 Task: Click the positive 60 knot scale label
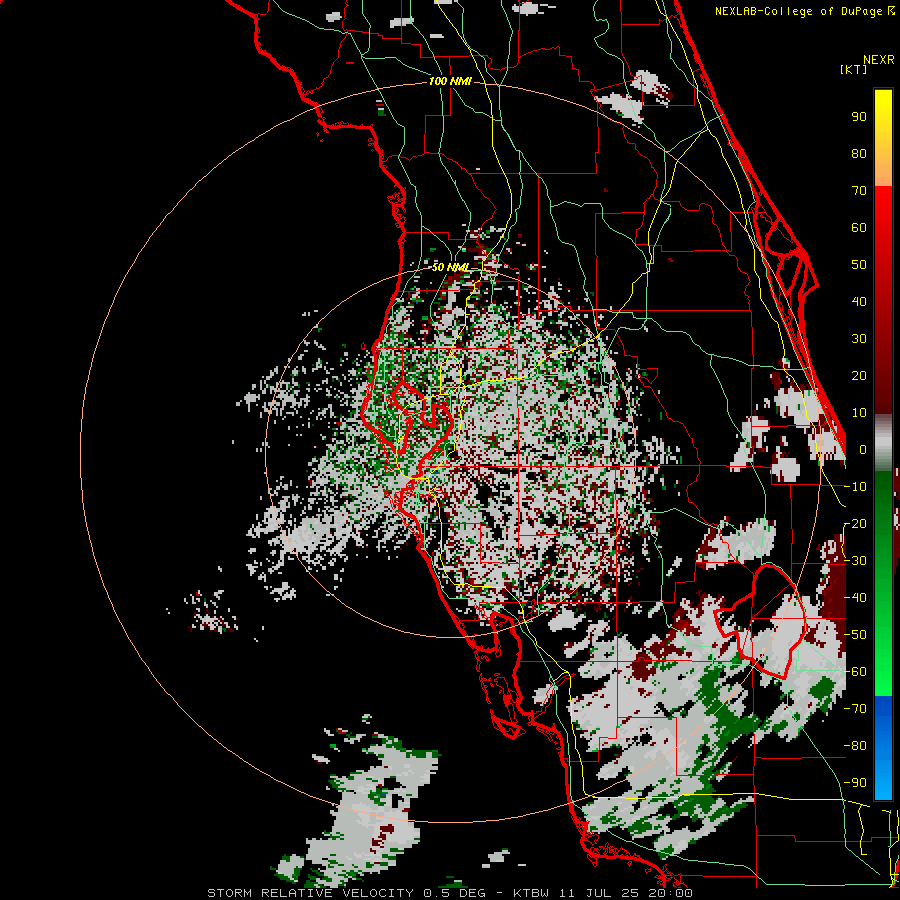click(x=859, y=227)
